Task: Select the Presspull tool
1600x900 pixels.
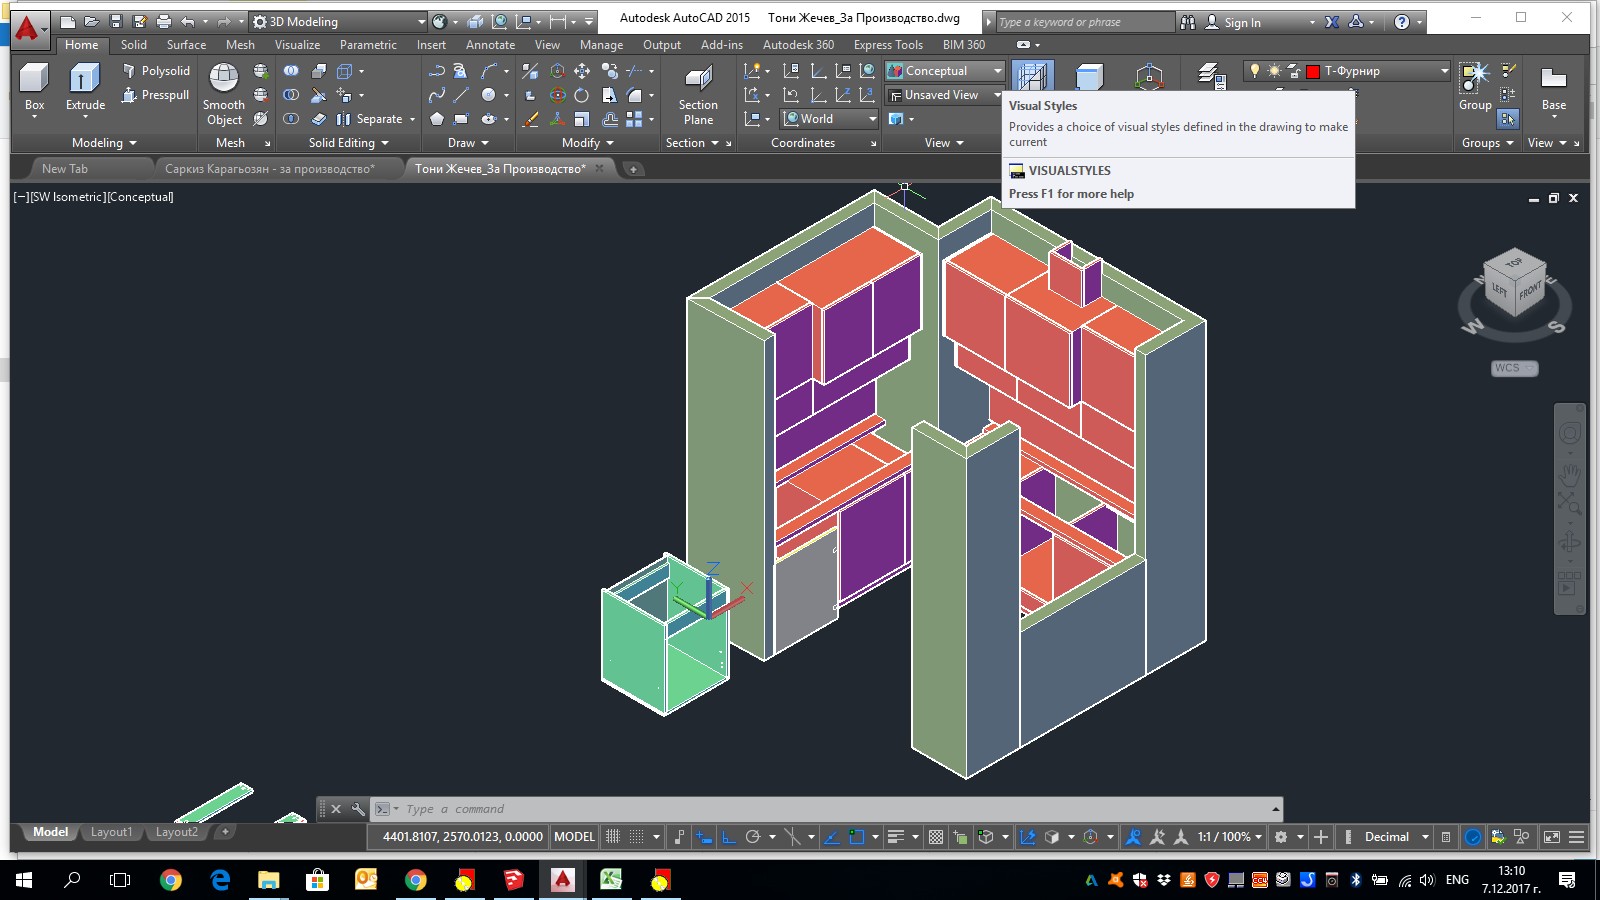Action: tap(155, 95)
